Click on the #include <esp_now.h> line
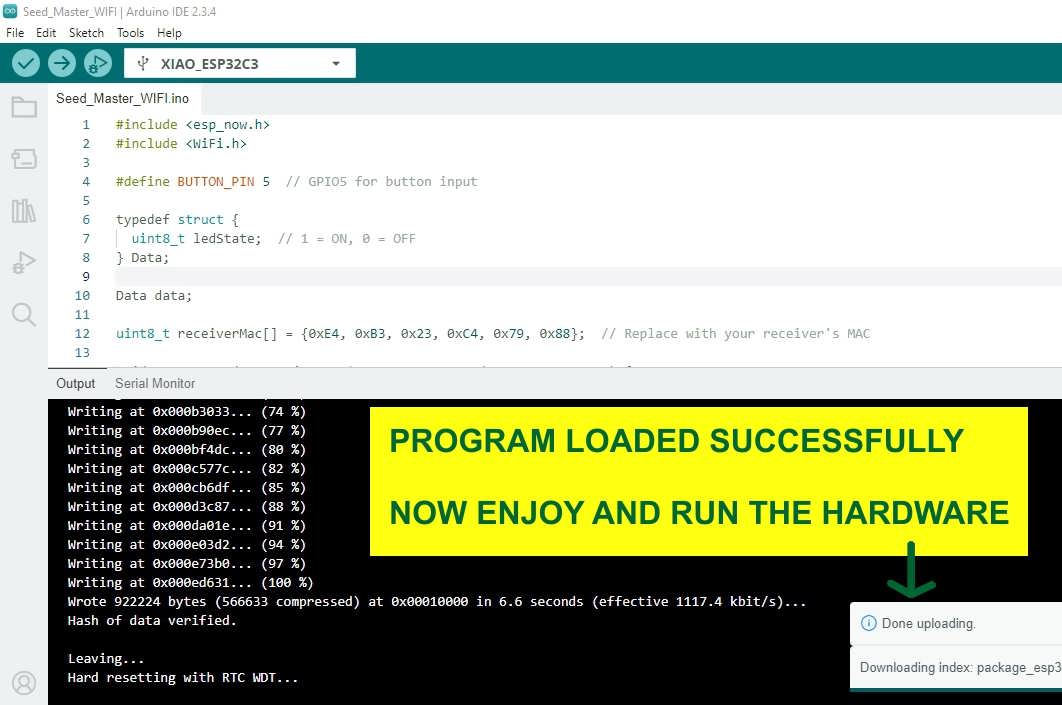1062x705 pixels. coord(192,125)
